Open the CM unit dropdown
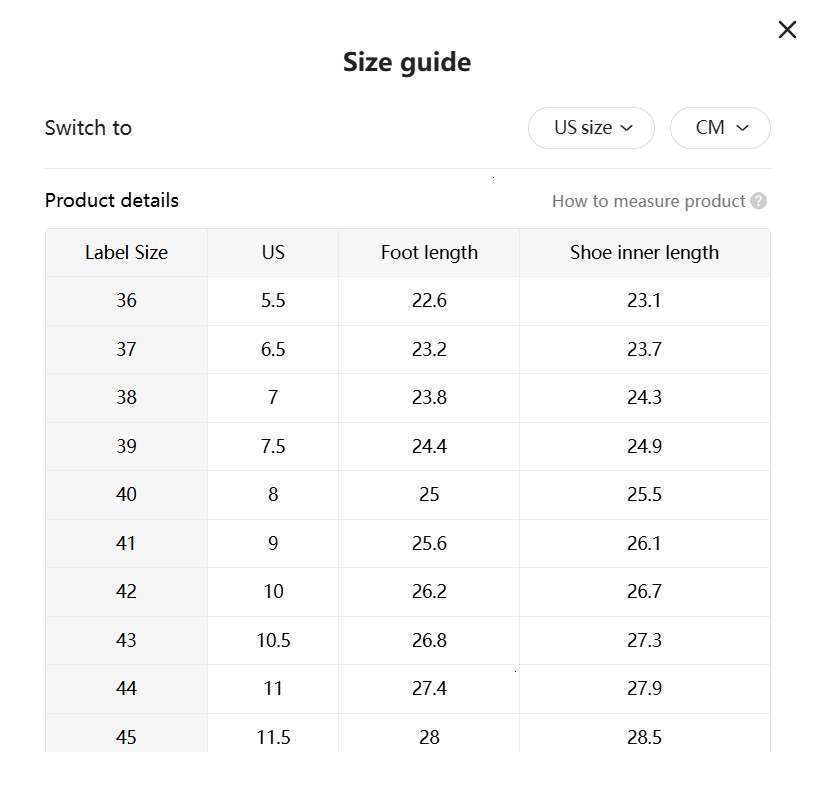 (720, 128)
